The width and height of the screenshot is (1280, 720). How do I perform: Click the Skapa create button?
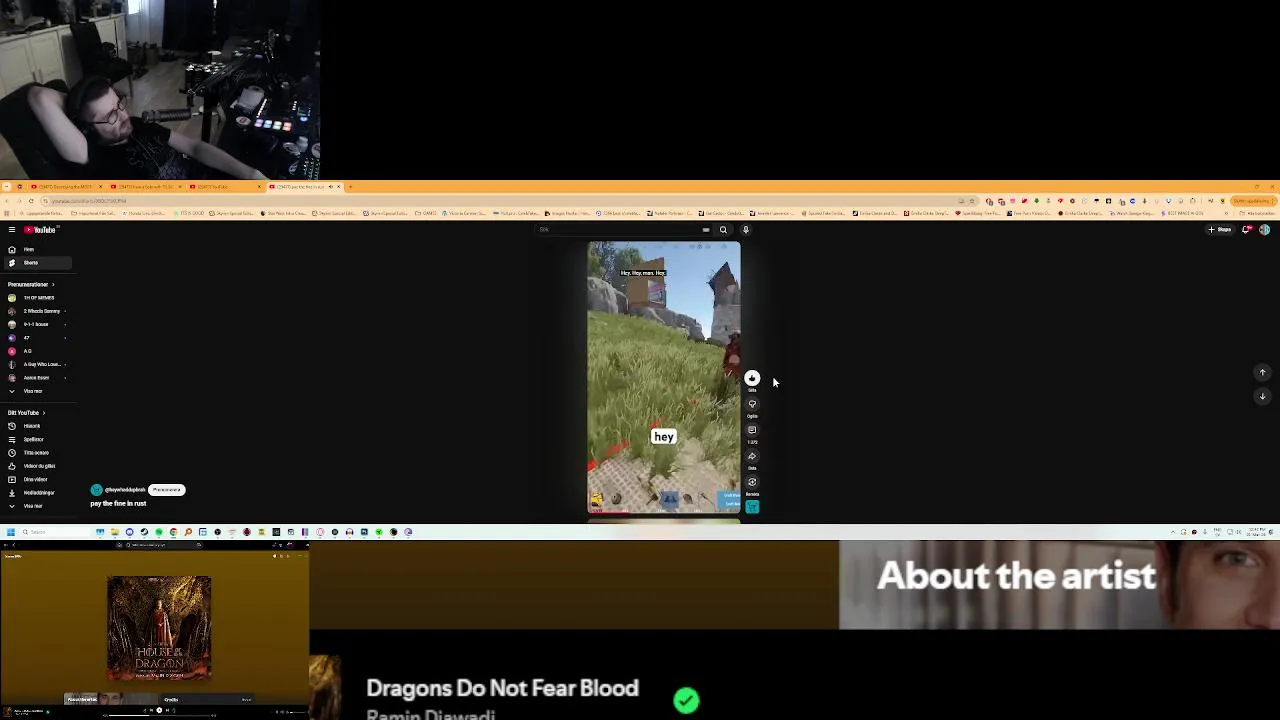click(x=1219, y=230)
